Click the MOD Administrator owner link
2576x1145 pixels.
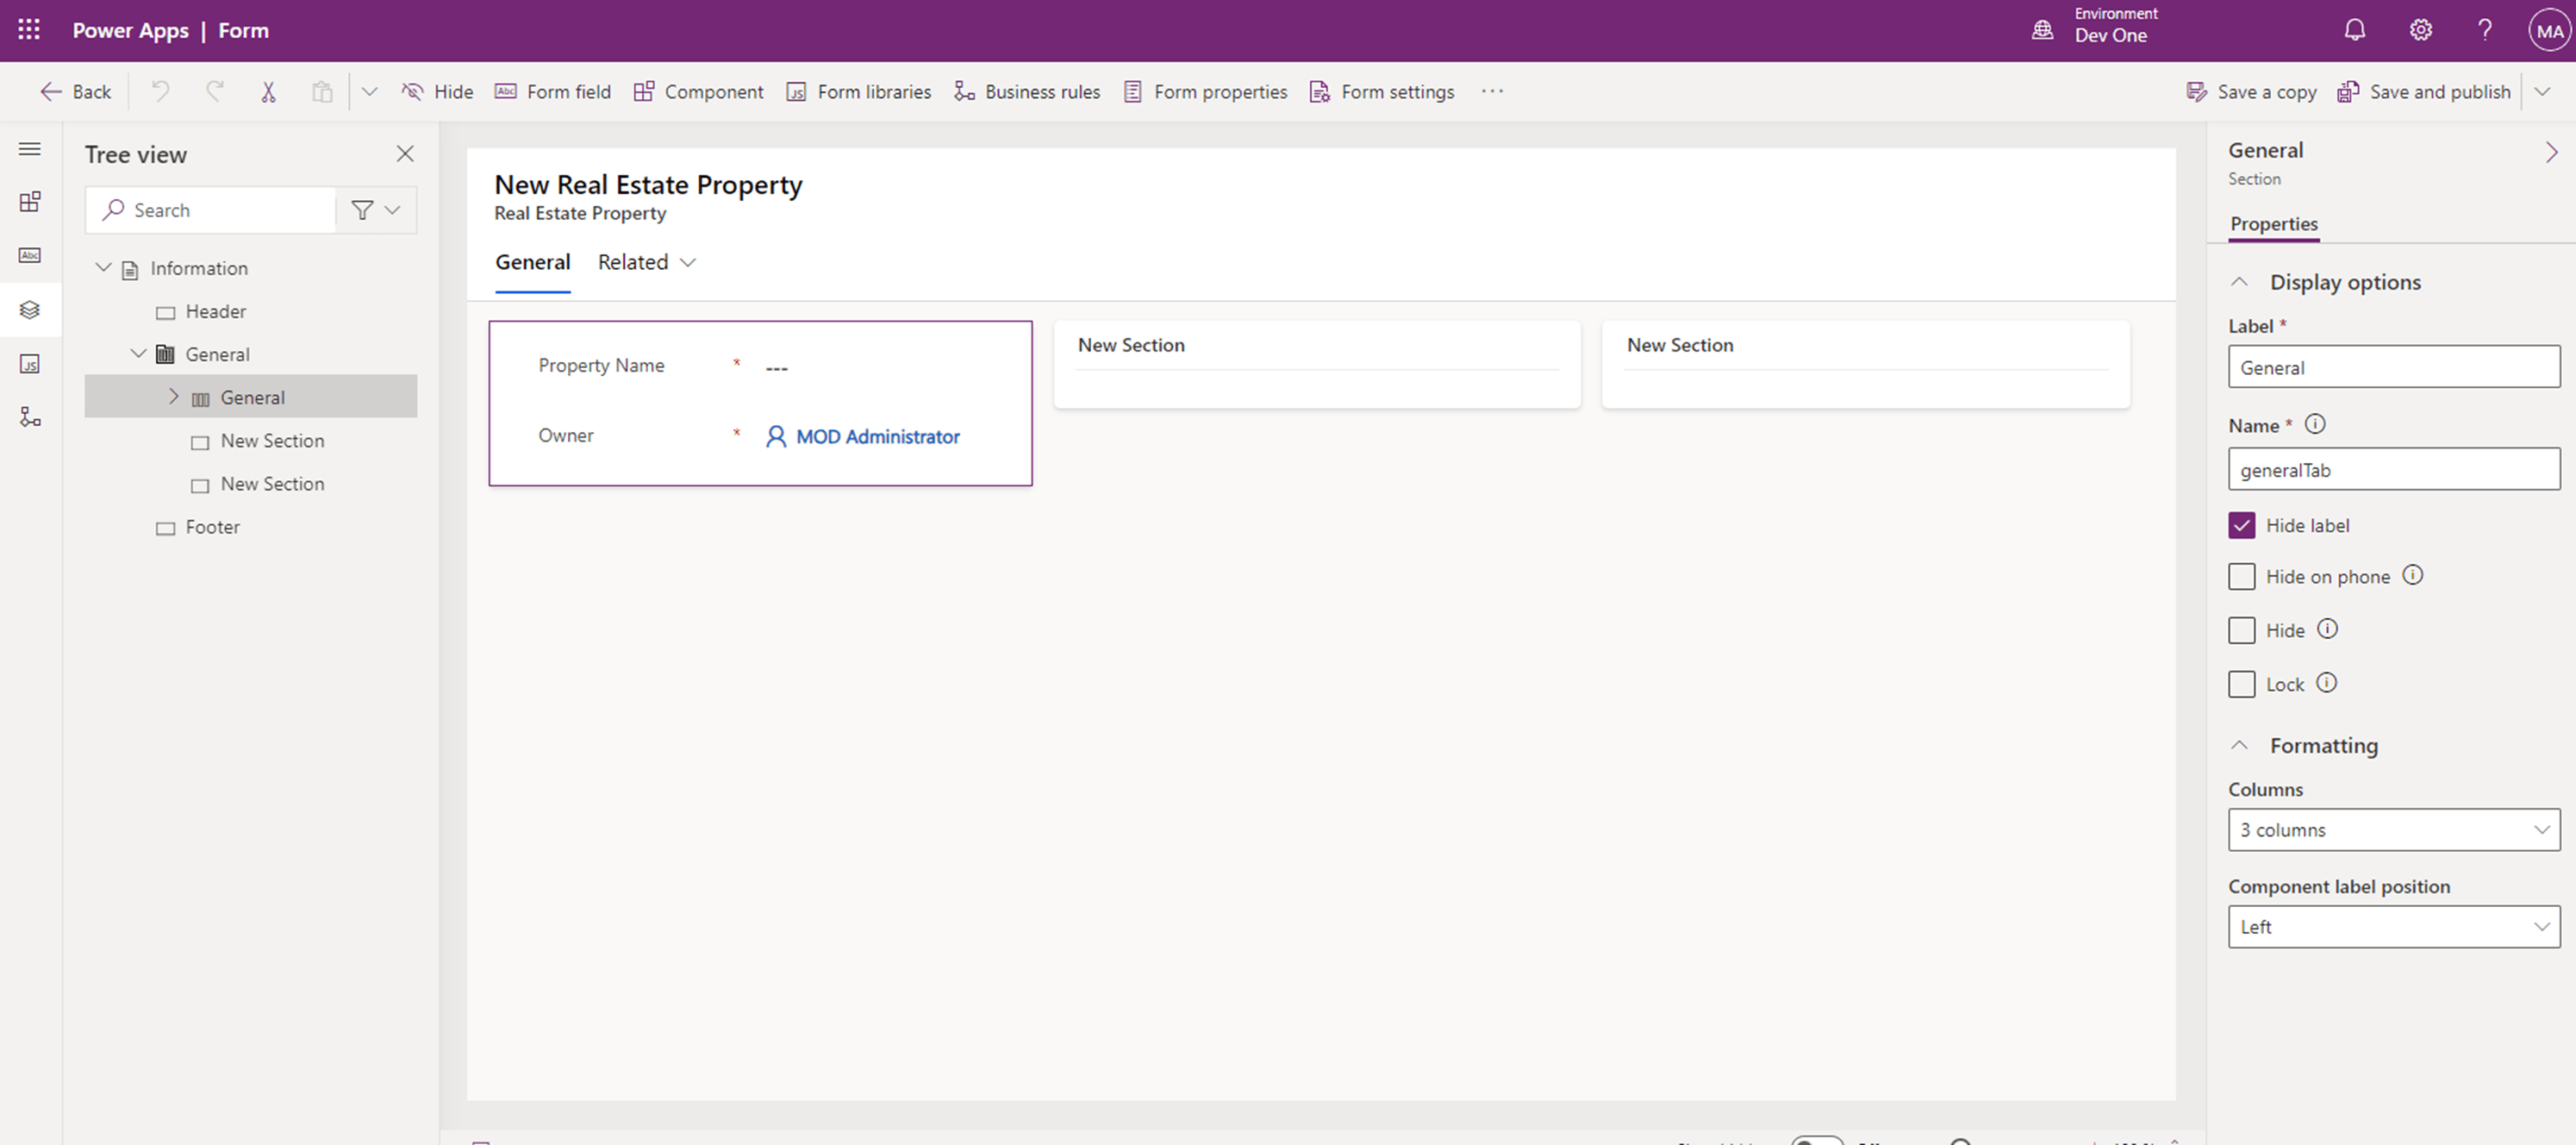point(877,436)
